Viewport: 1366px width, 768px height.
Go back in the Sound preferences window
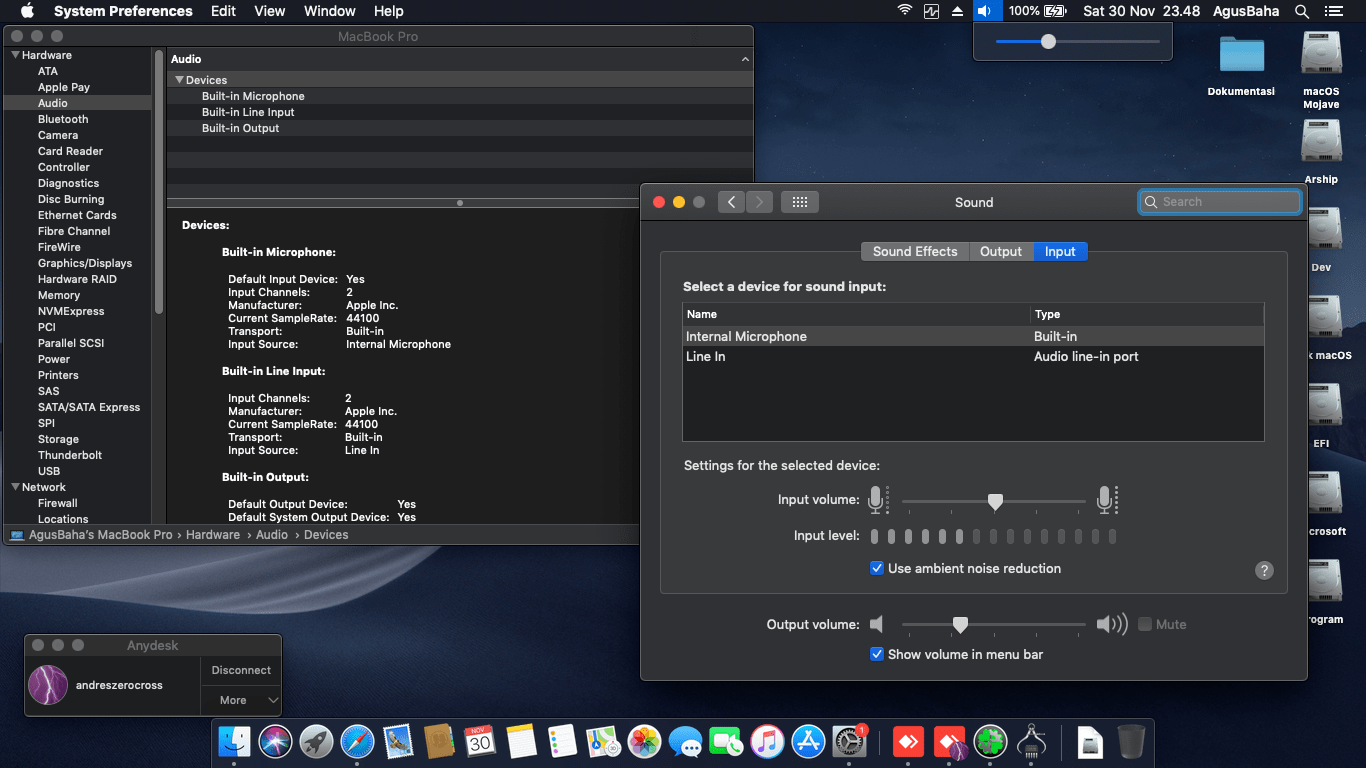click(731, 202)
